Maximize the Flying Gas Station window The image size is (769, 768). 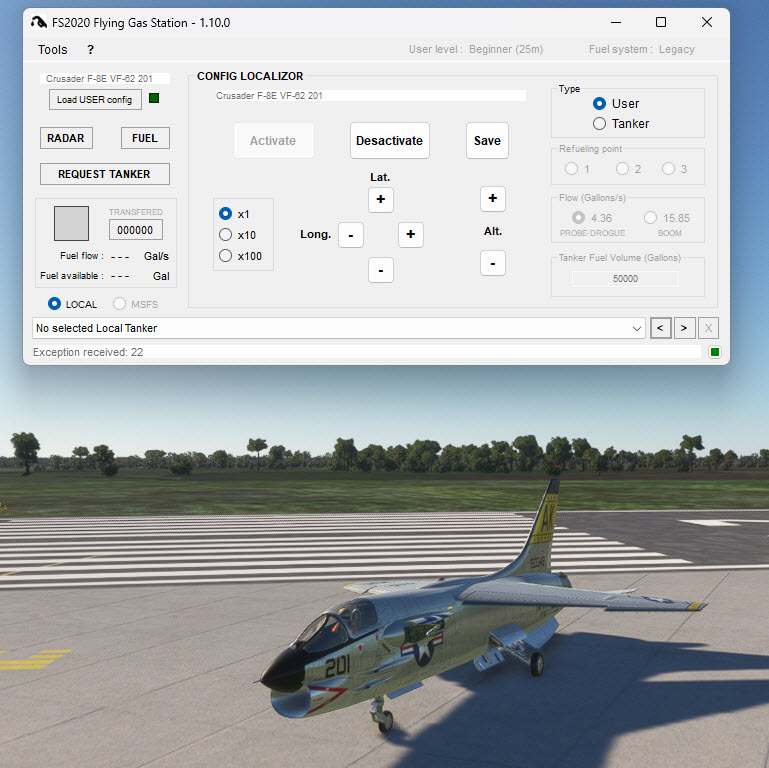661,22
